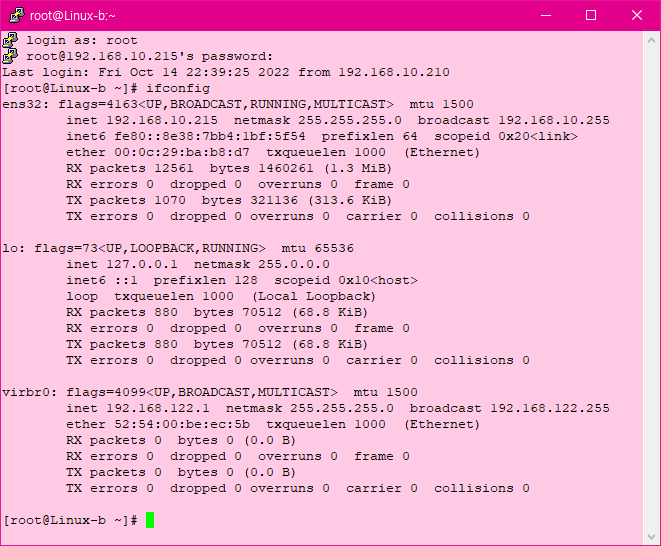This screenshot has width=661, height=546.
Task: Click the PuTTY icon beside 'login as: root'
Action: (10, 40)
